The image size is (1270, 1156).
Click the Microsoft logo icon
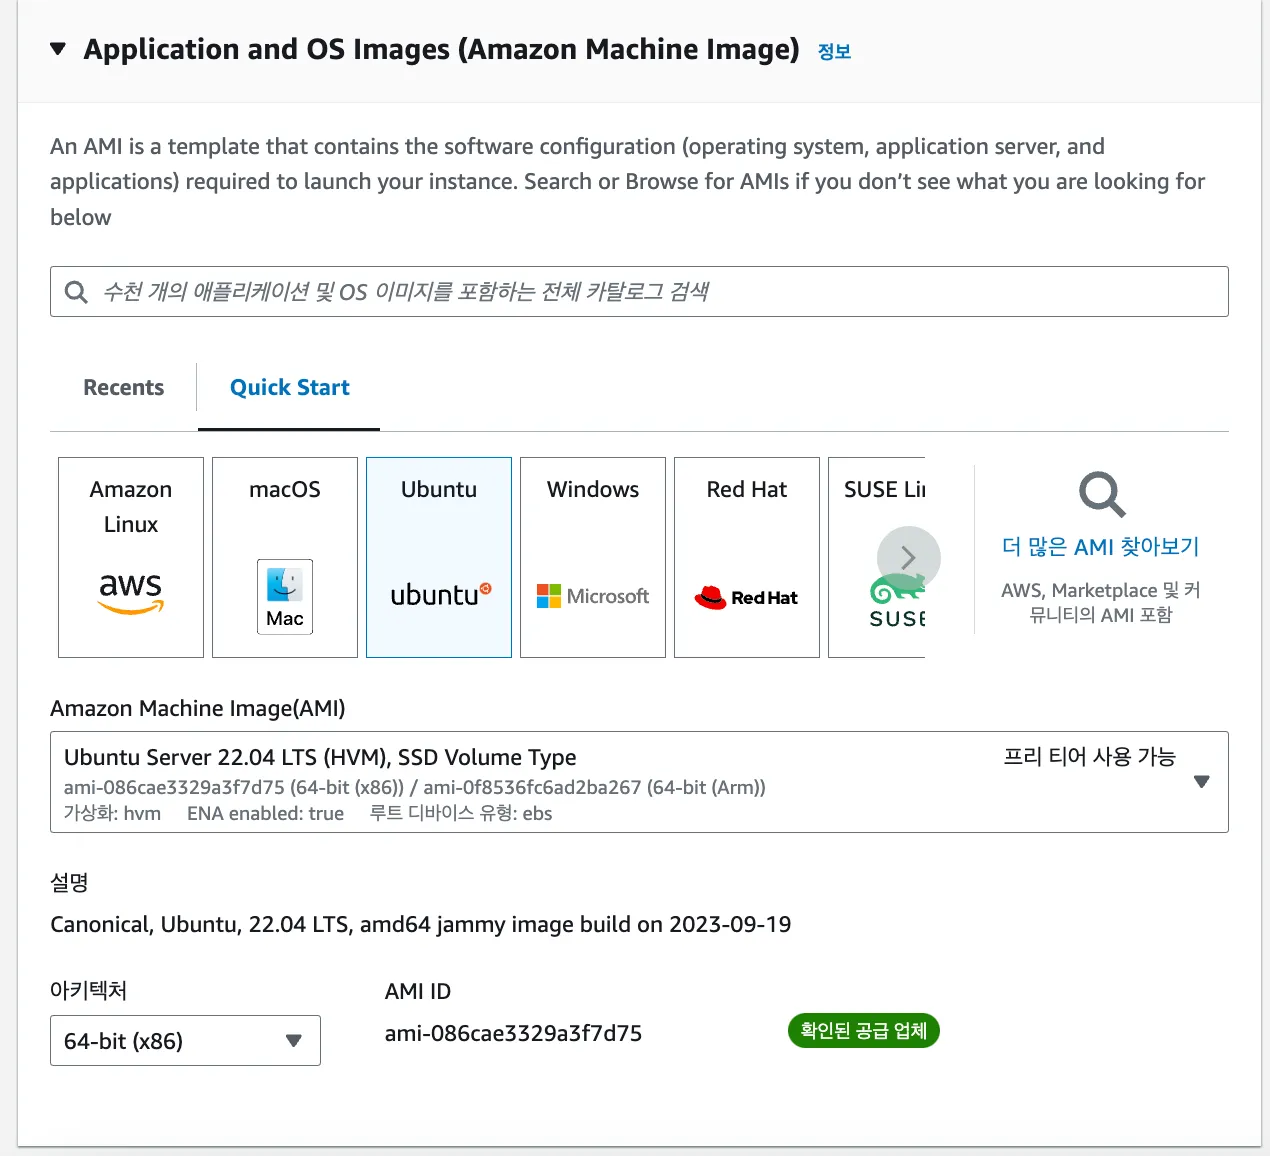[x=593, y=596]
